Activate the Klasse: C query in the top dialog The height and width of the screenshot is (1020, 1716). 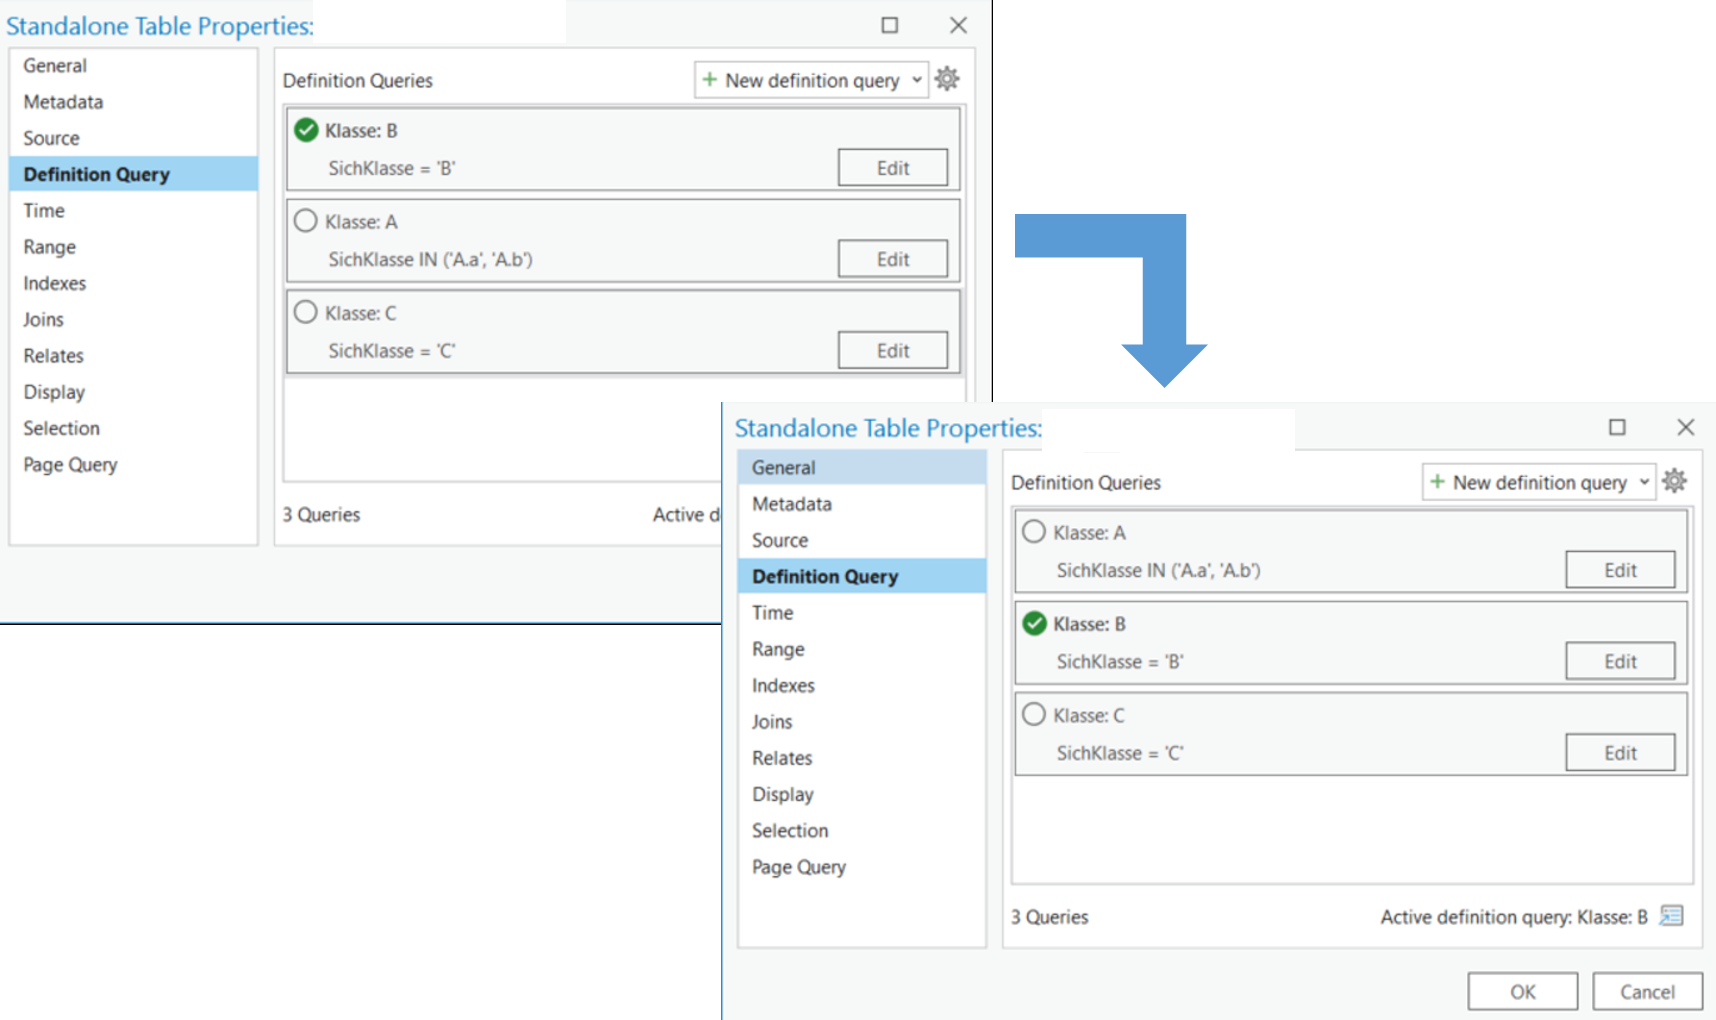306,312
